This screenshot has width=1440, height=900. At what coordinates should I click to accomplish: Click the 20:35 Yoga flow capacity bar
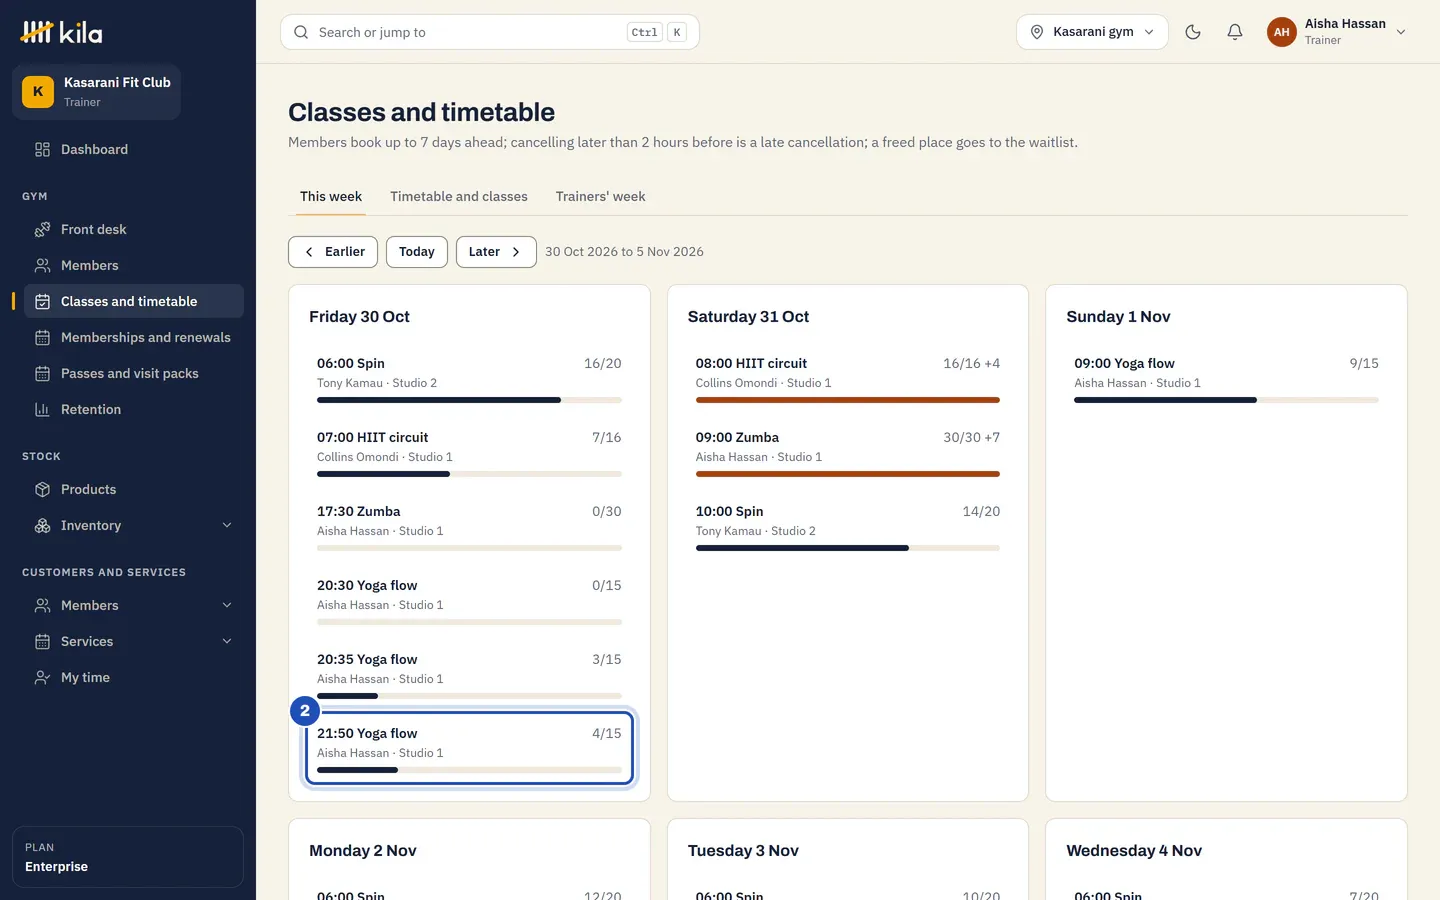tap(469, 696)
